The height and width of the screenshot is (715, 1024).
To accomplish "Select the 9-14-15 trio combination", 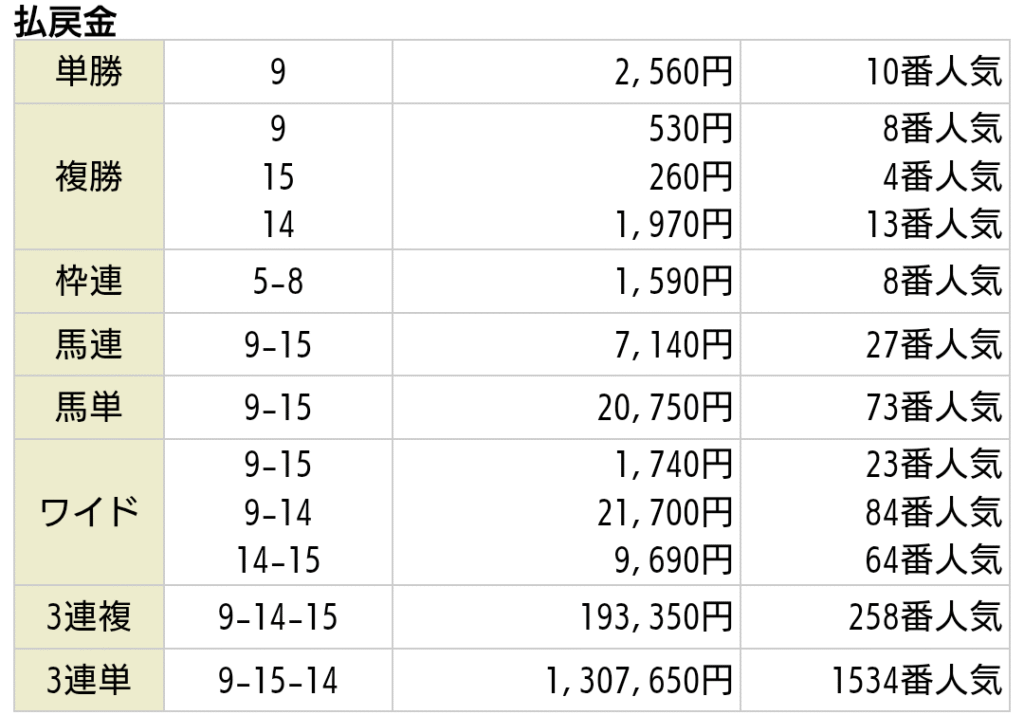I will [278, 617].
